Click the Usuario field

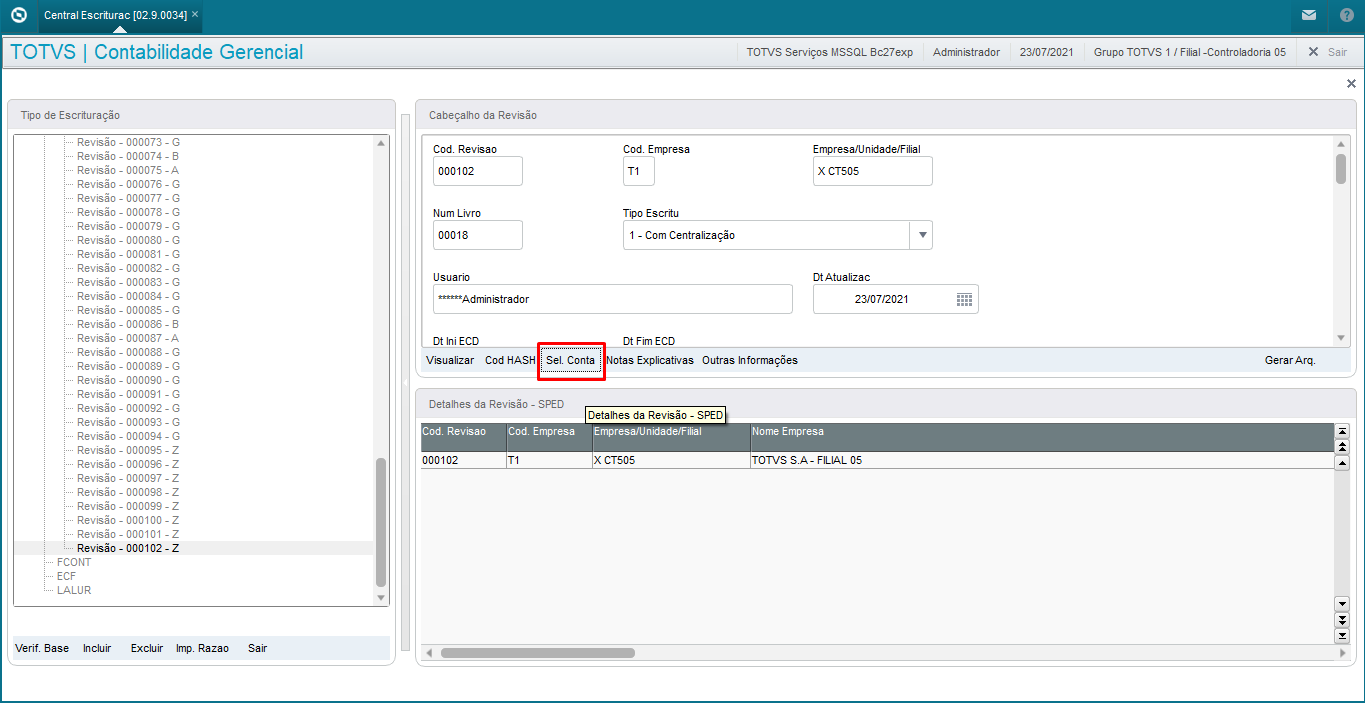click(x=613, y=299)
